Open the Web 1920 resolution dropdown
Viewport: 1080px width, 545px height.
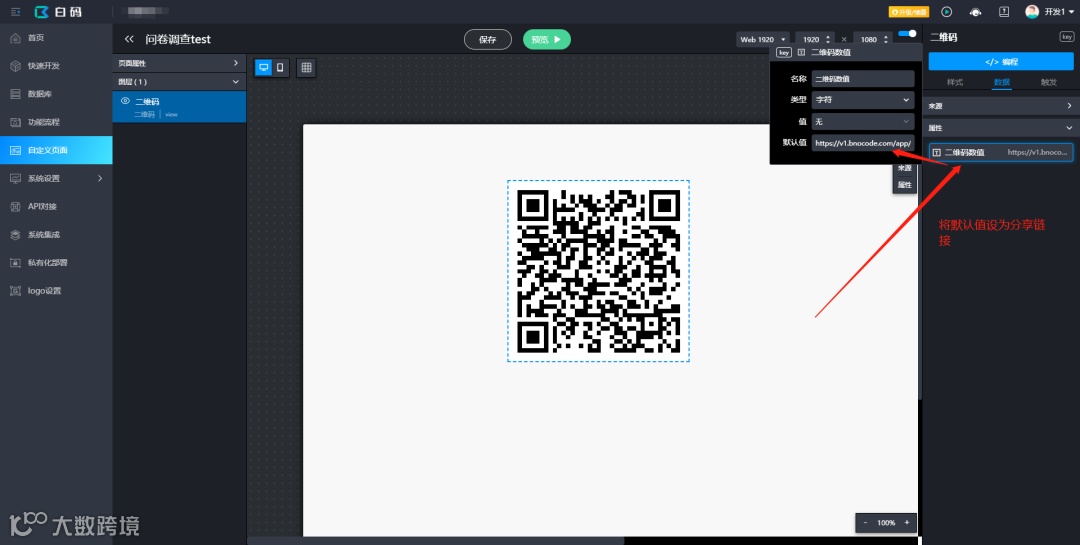point(762,40)
